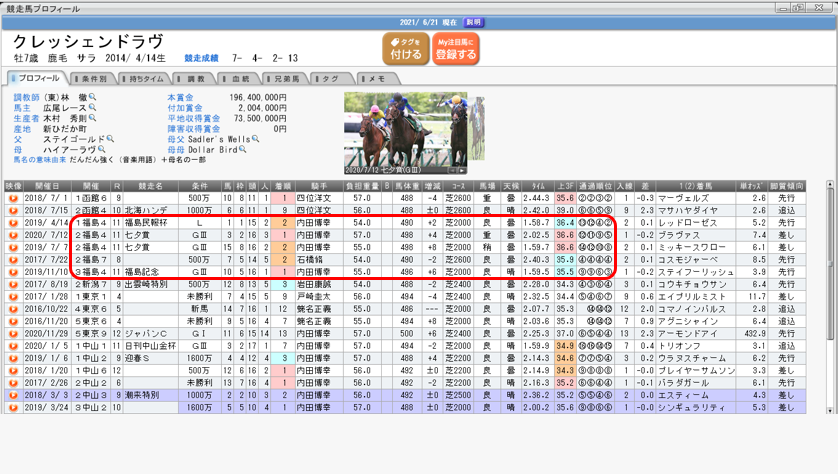The image size is (838, 474).
Task: Click search icon next to Sadler's Wells
Action: [254, 139]
